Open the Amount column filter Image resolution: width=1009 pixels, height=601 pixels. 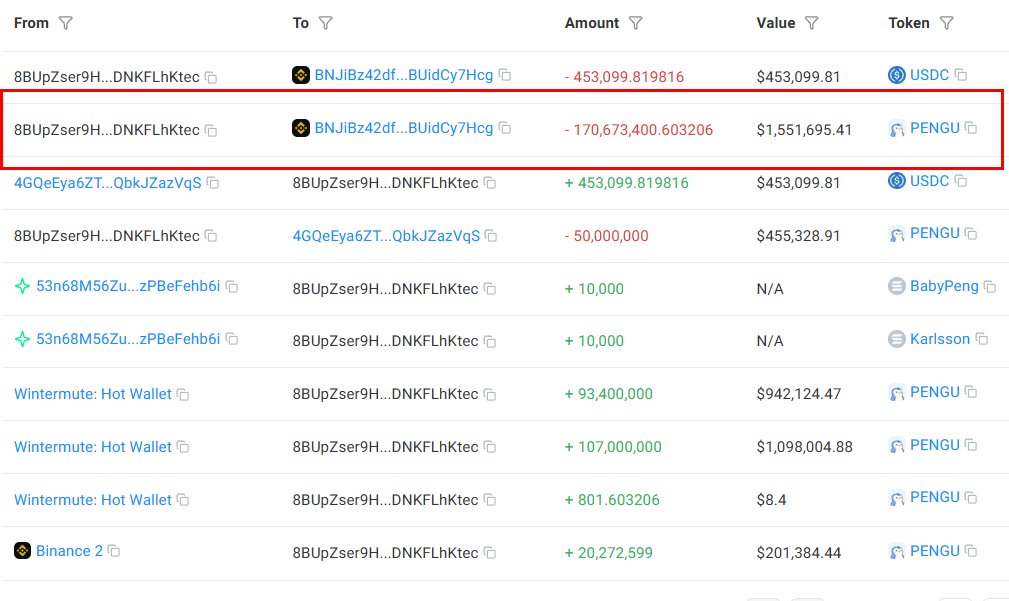tap(635, 23)
